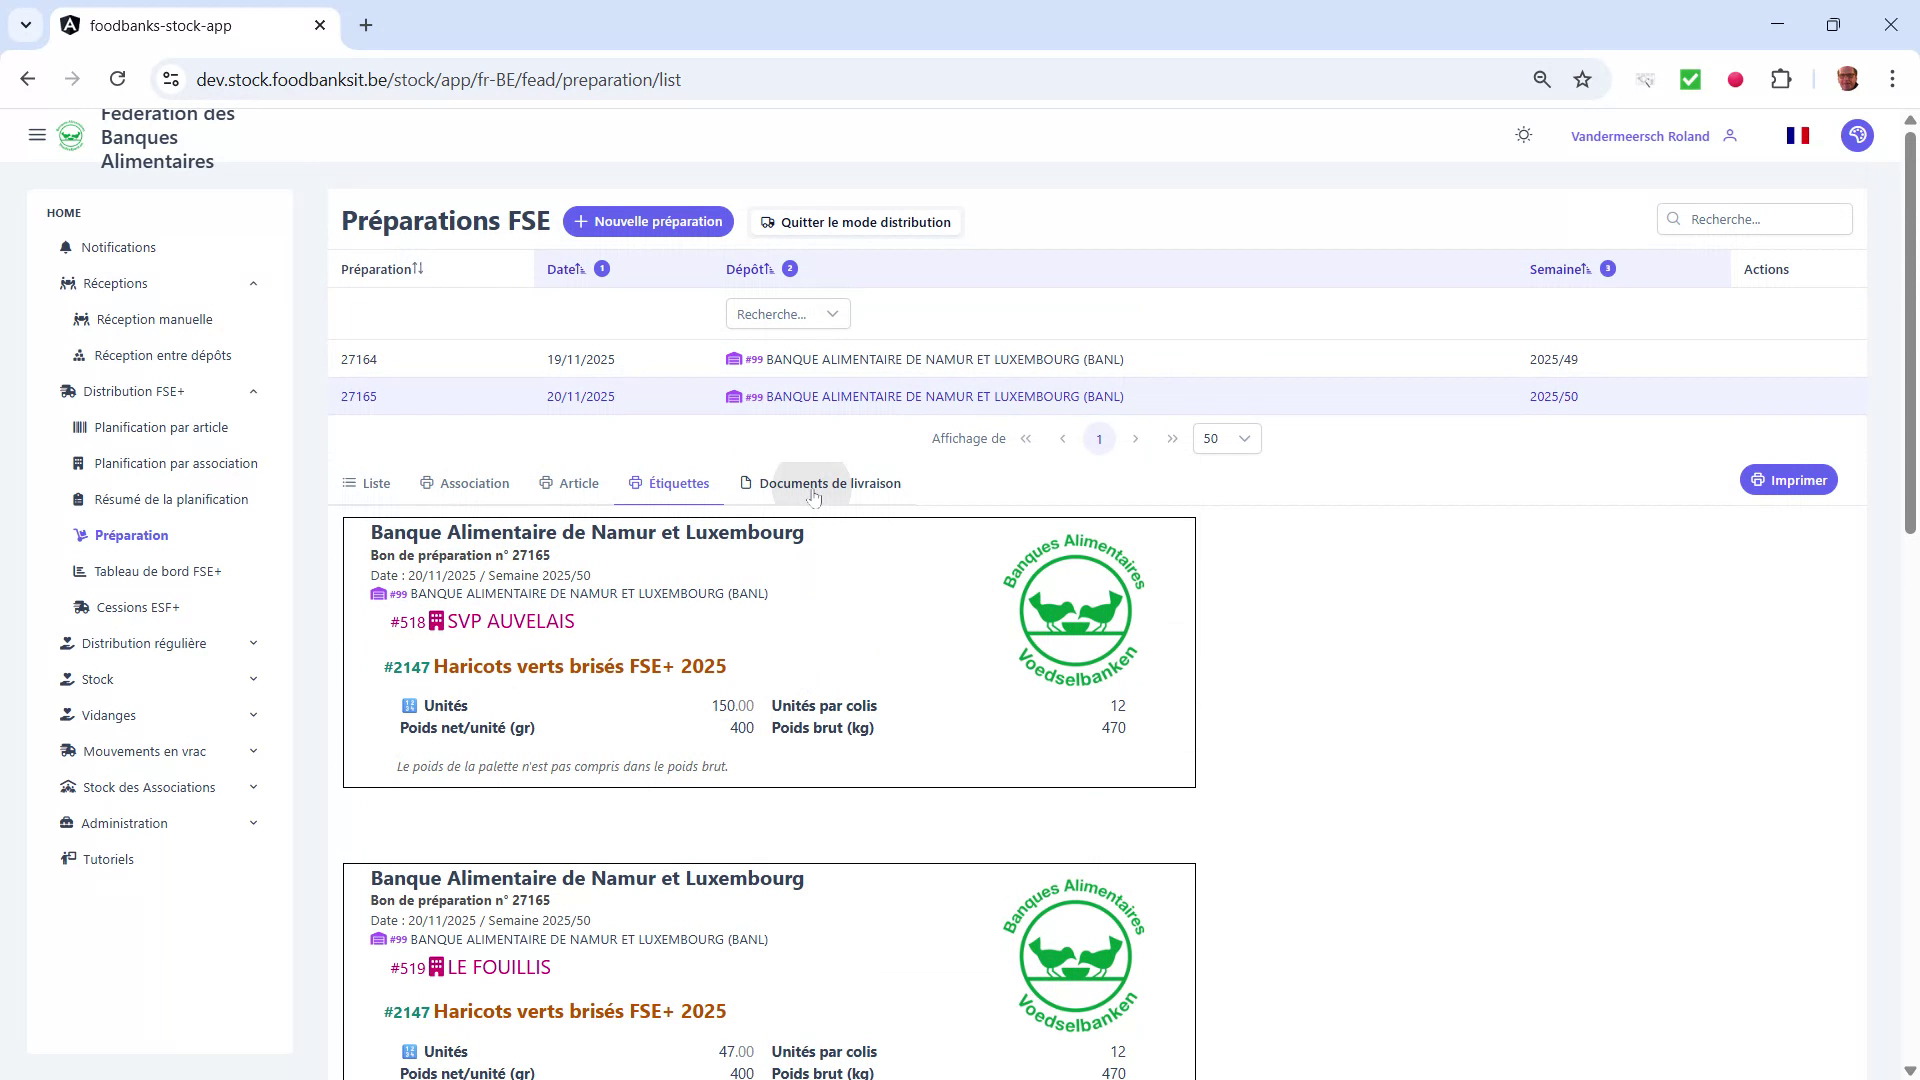This screenshot has height=1080, width=1920.
Task: Open the purple assistant icon top right
Action: tap(1857, 135)
